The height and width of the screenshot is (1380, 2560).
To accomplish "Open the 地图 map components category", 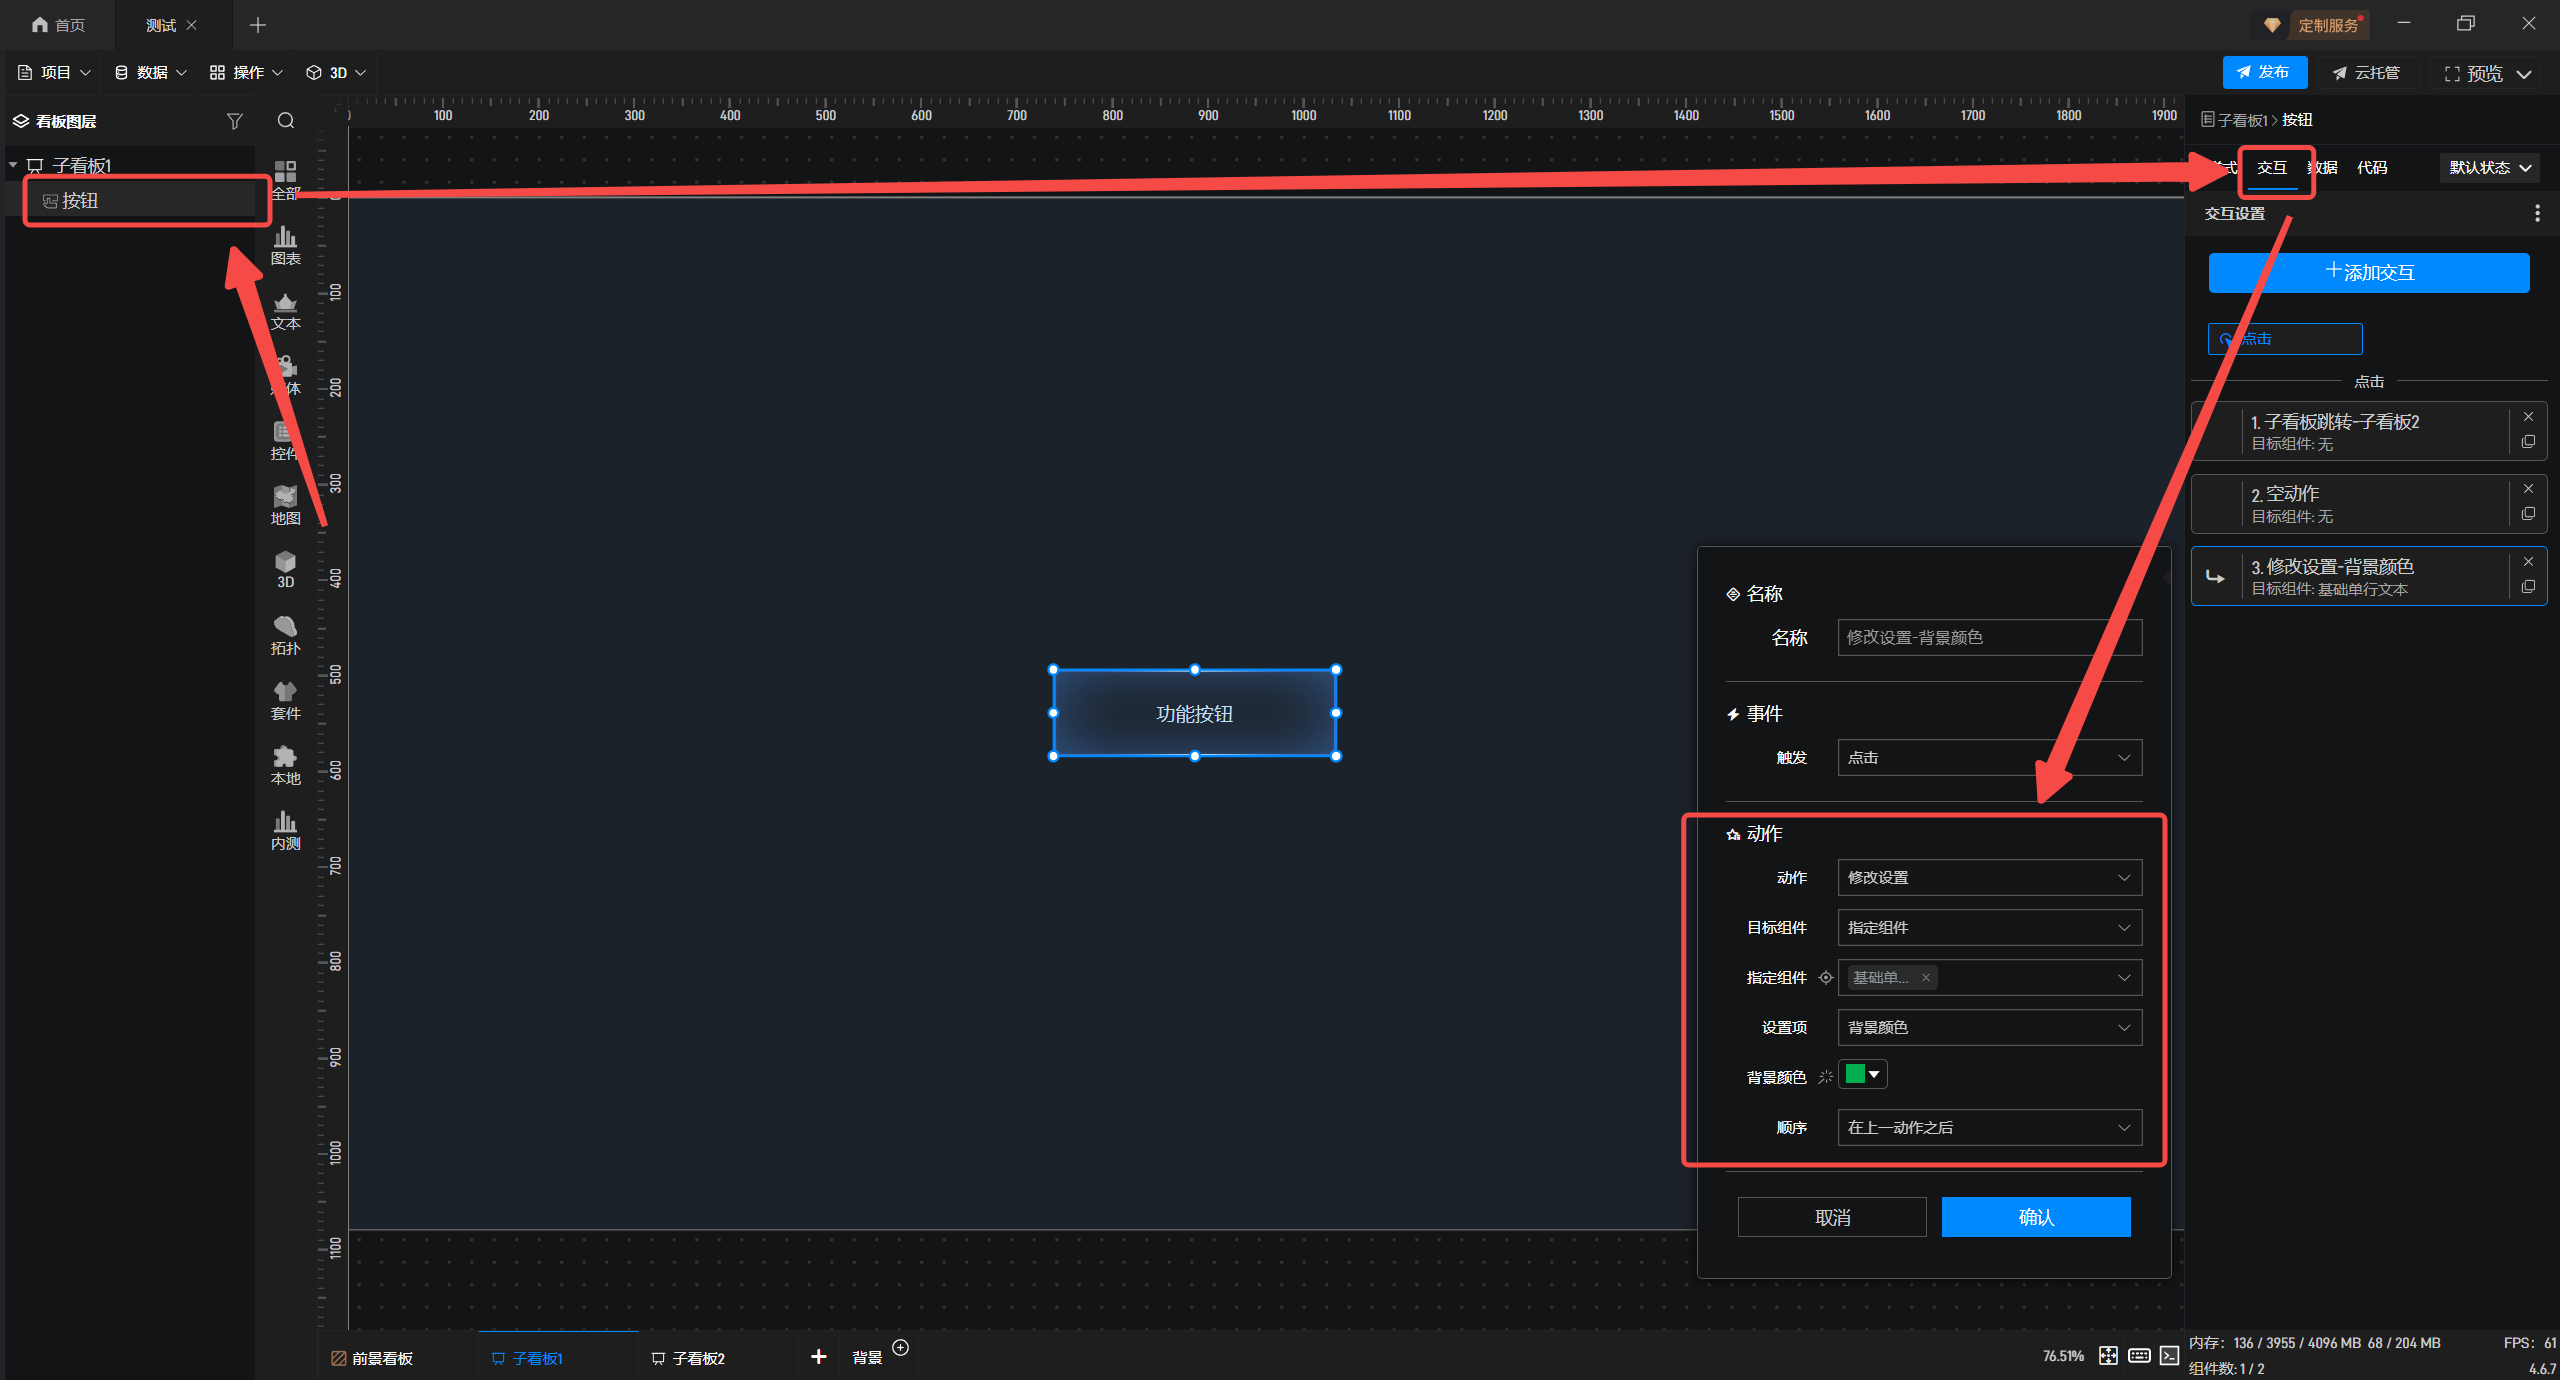I will pyautogui.click(x=285, y=505).
